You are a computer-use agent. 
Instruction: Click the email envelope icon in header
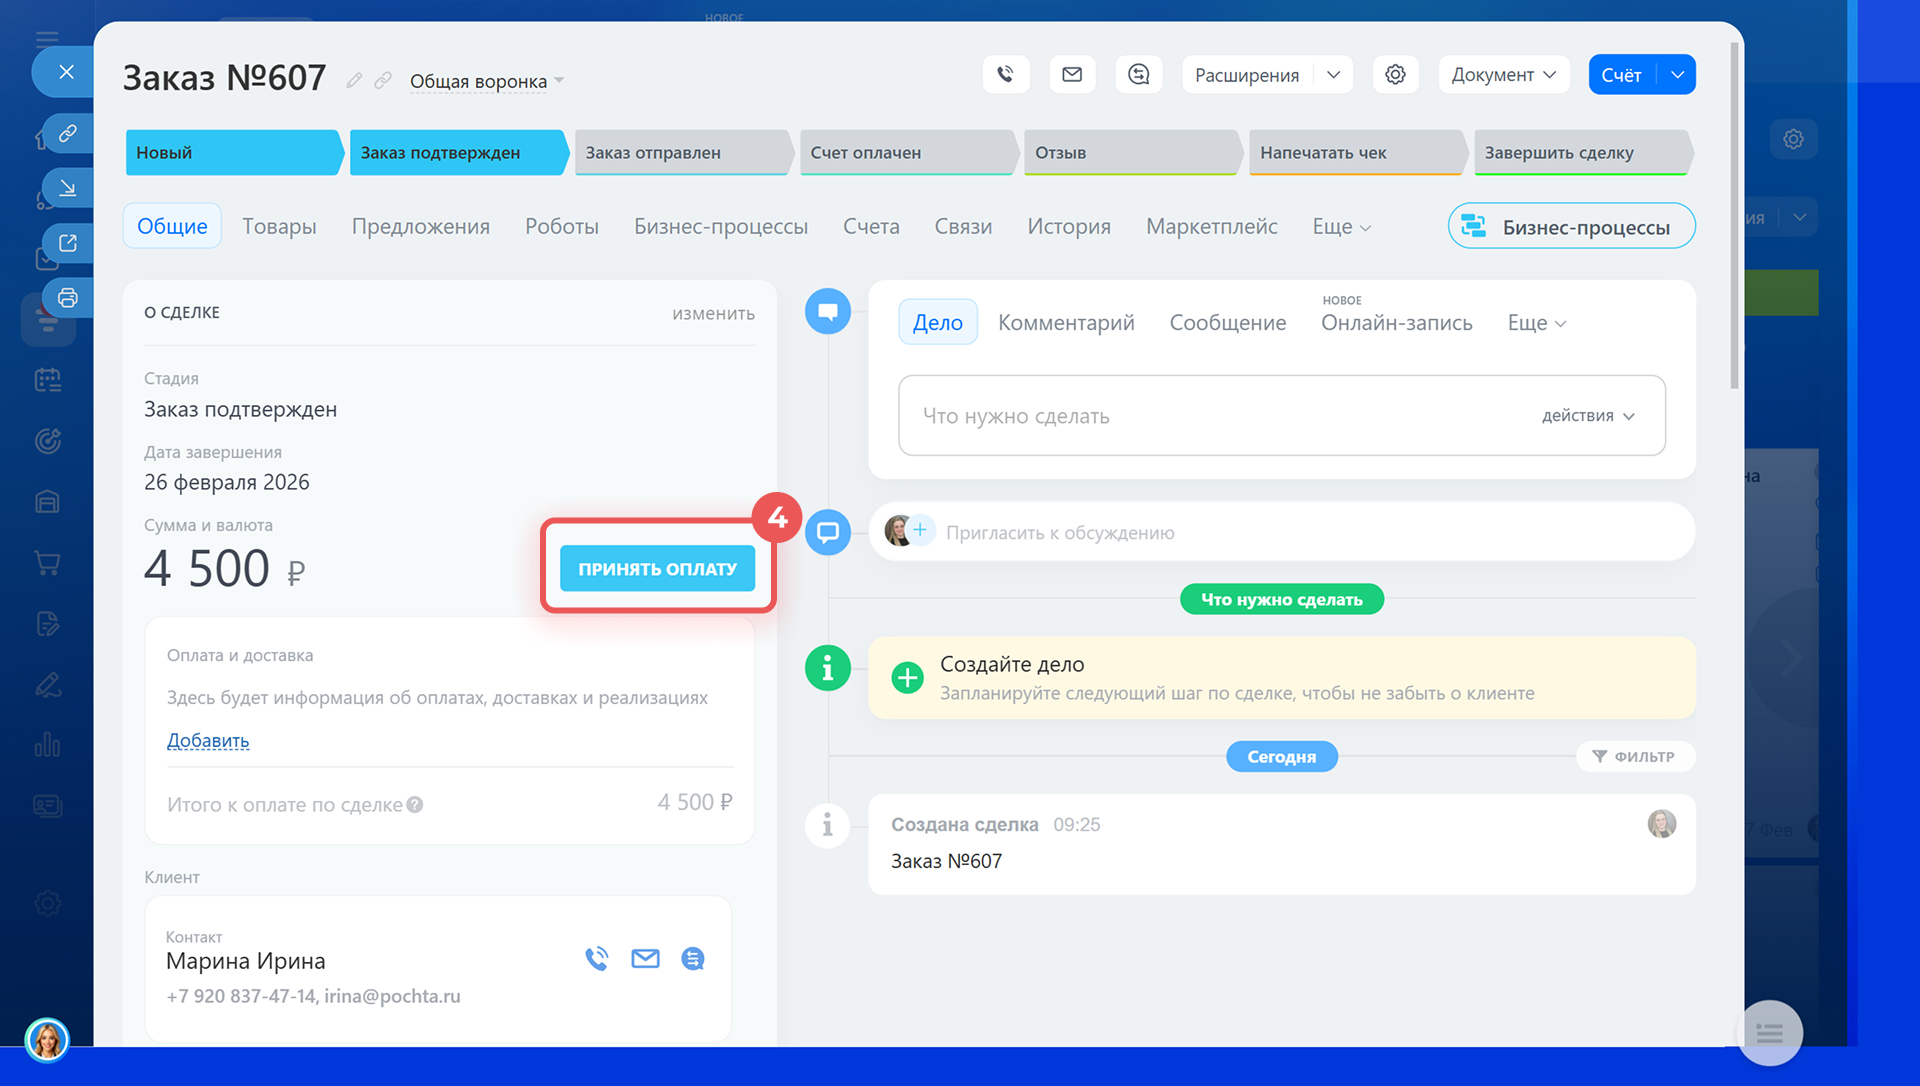click(1072, 74)
